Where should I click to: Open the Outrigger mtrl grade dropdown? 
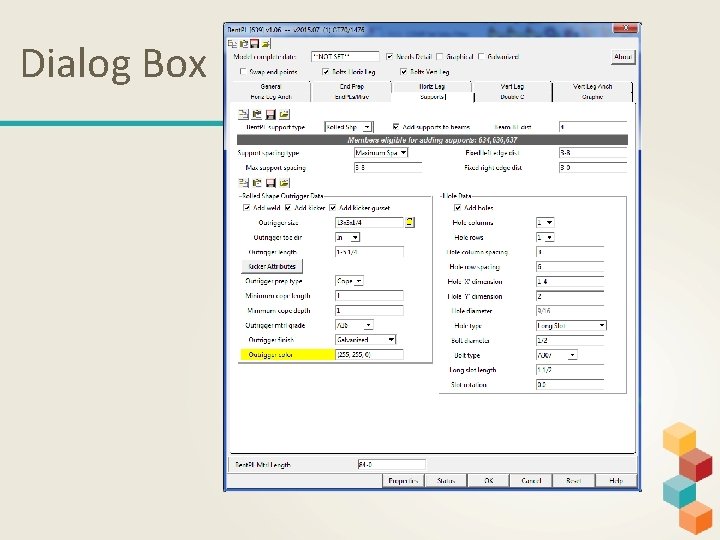pos(368,325)
